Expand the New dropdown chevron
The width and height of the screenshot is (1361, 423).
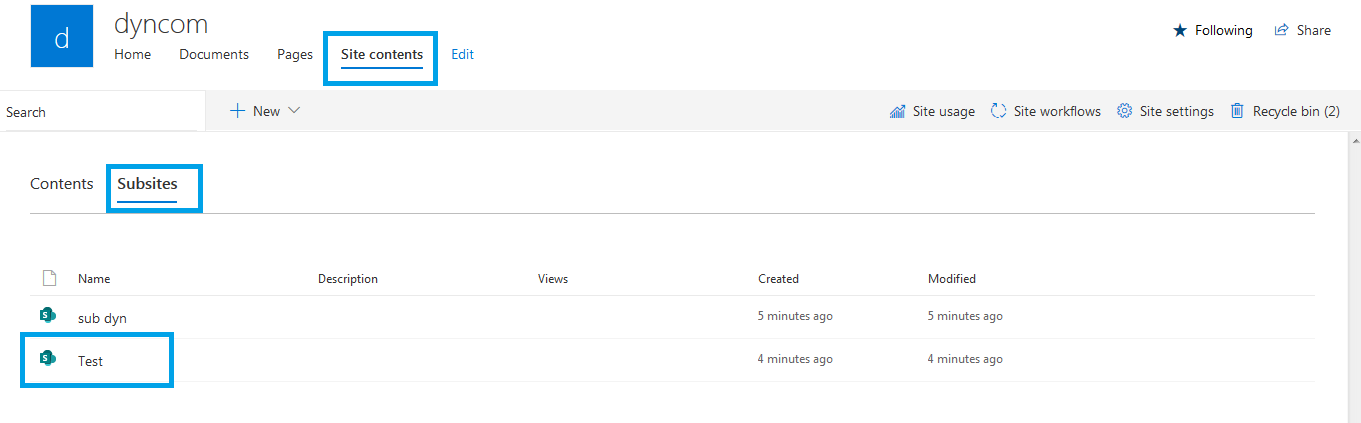coord(294,111)
